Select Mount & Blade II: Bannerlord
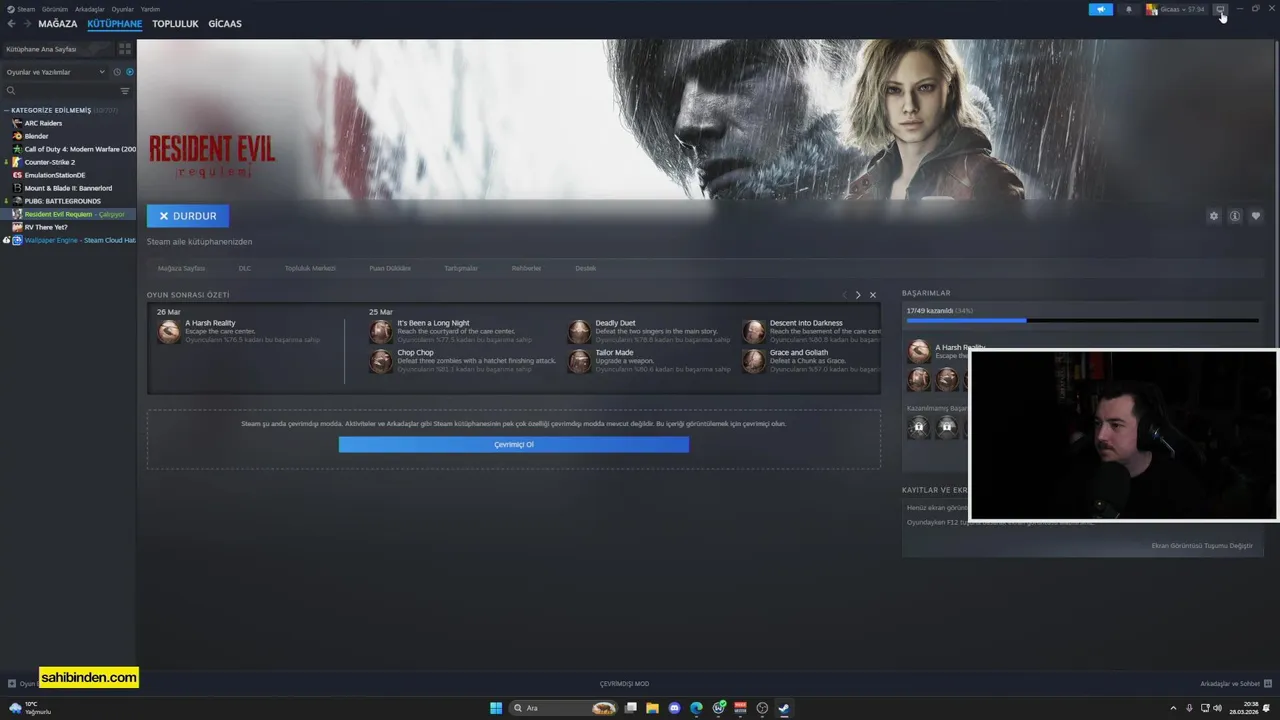Viewport: 1280px width, 720px height. pyautogui.click(x=68, y=188)
